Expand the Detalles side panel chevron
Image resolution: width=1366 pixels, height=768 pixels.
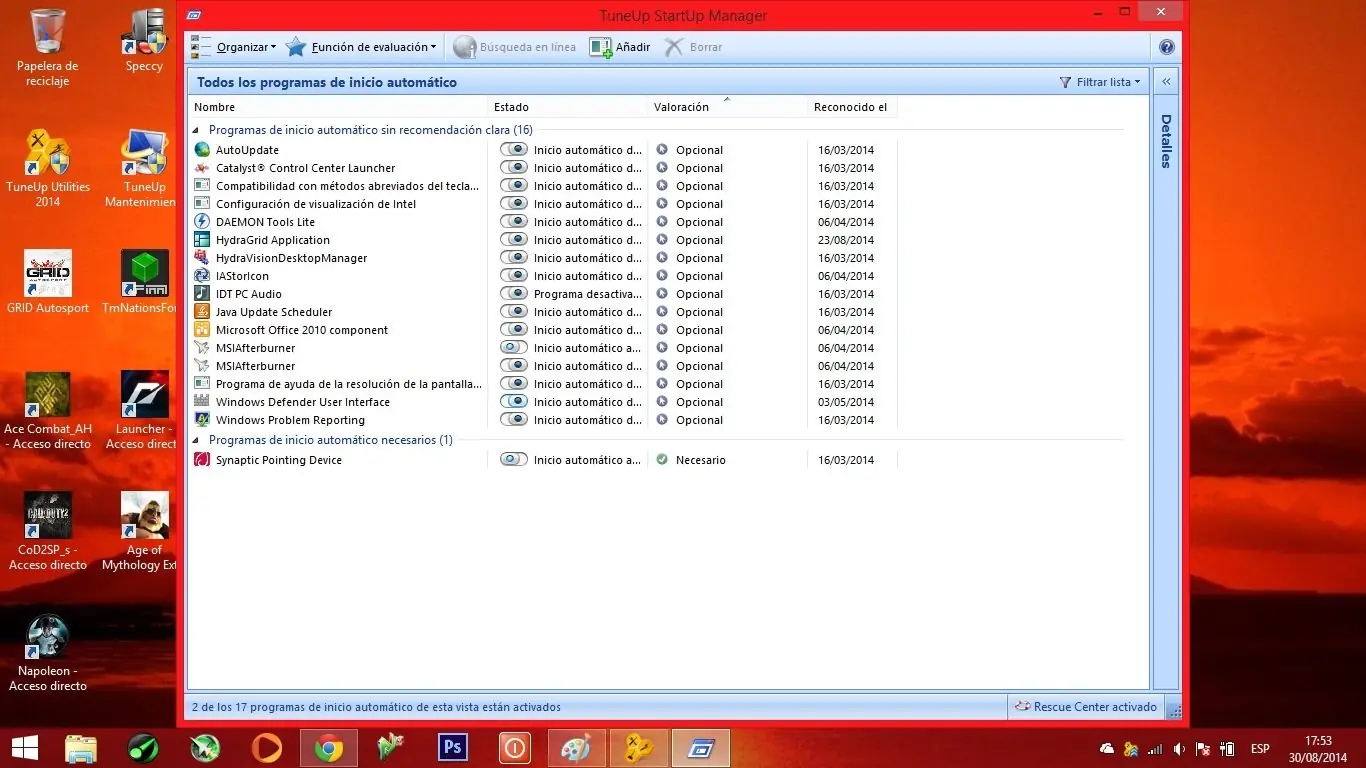[1166, 82]
